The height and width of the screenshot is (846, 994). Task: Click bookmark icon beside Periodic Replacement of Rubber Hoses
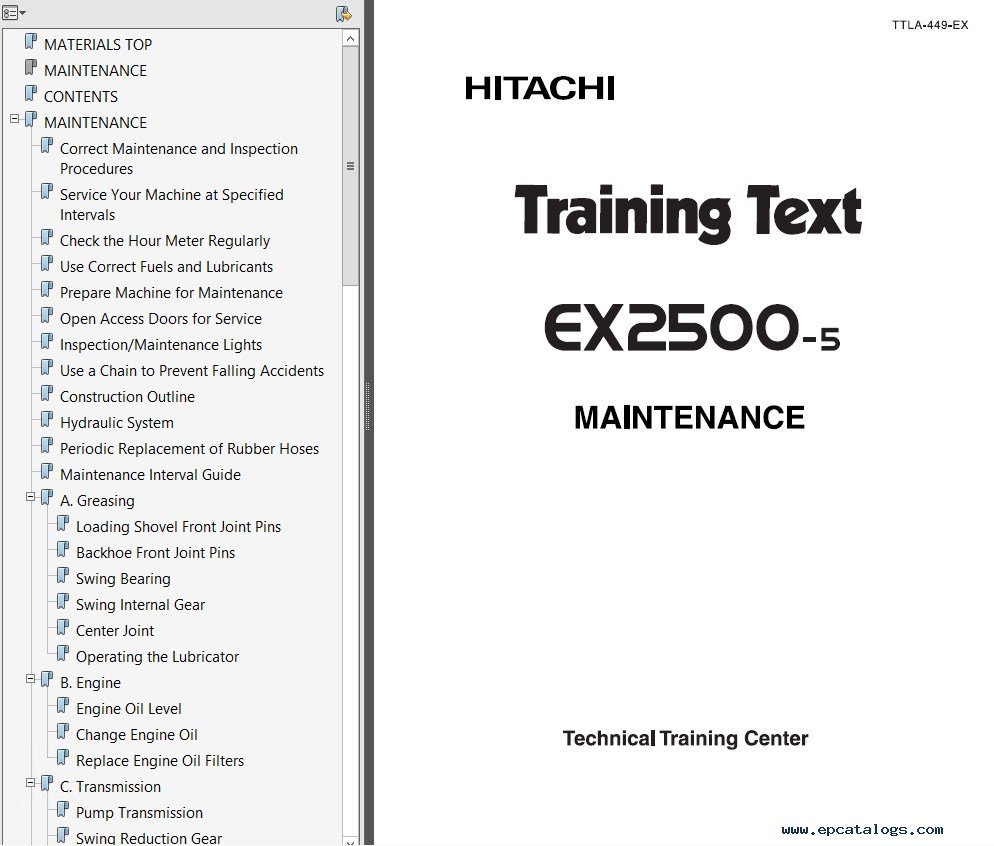[x=47, y=446]
